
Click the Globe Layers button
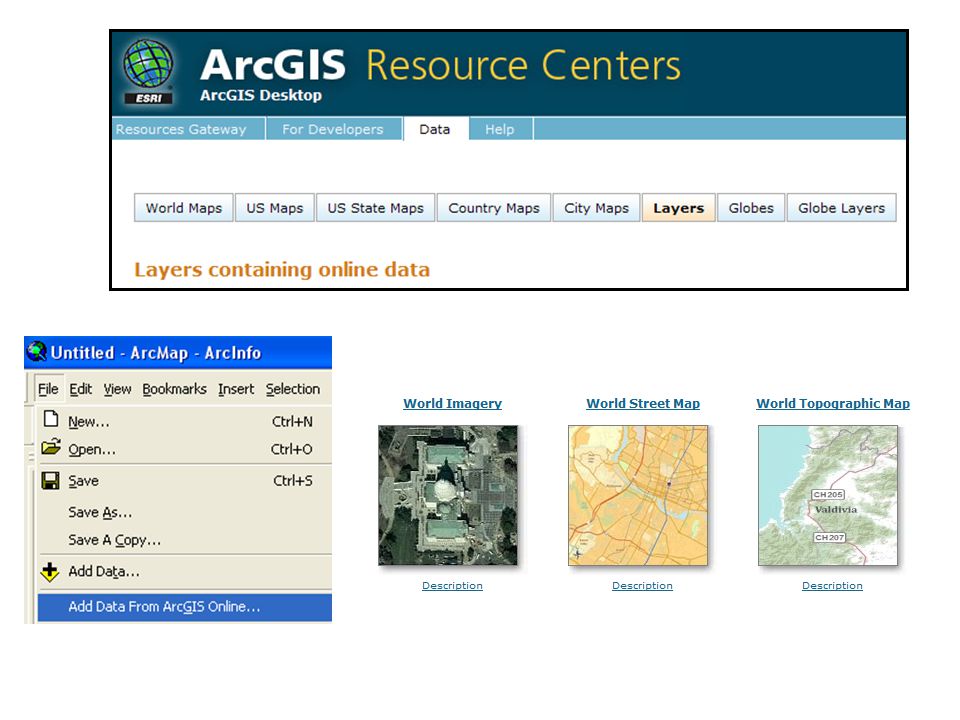pos(841,208)
